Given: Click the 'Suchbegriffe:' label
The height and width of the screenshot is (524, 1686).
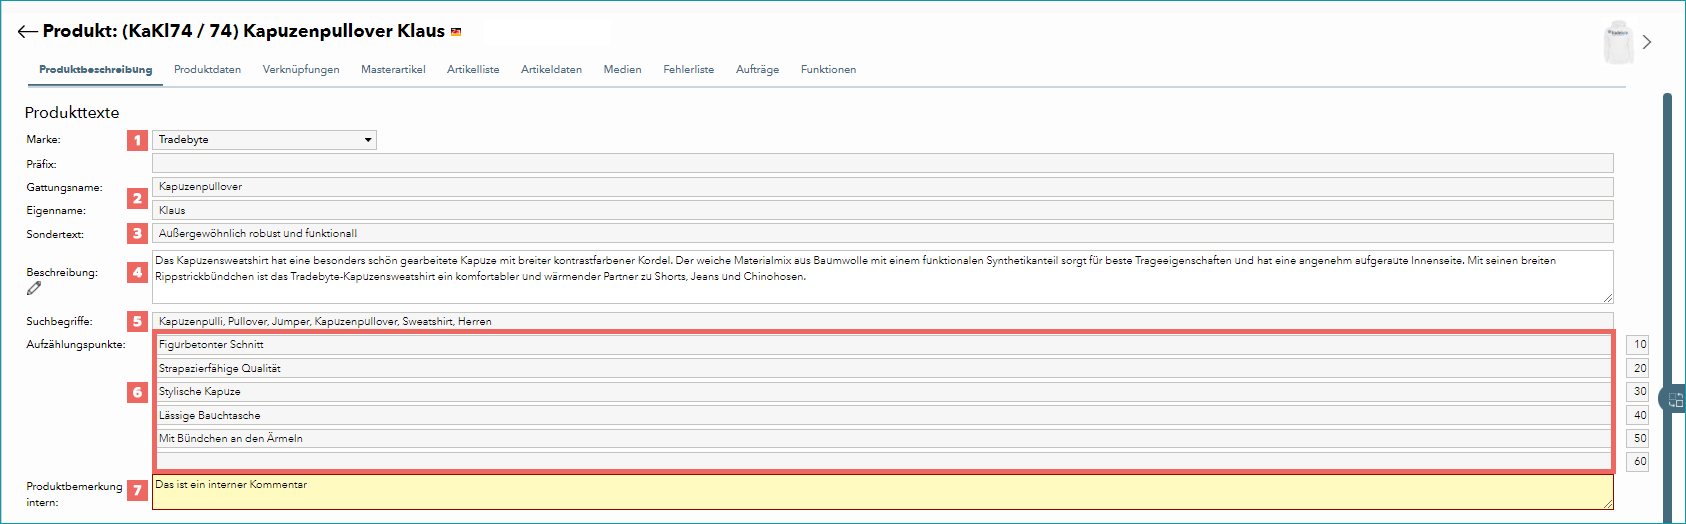Looking at the screenshot, I should pos(59,322).
